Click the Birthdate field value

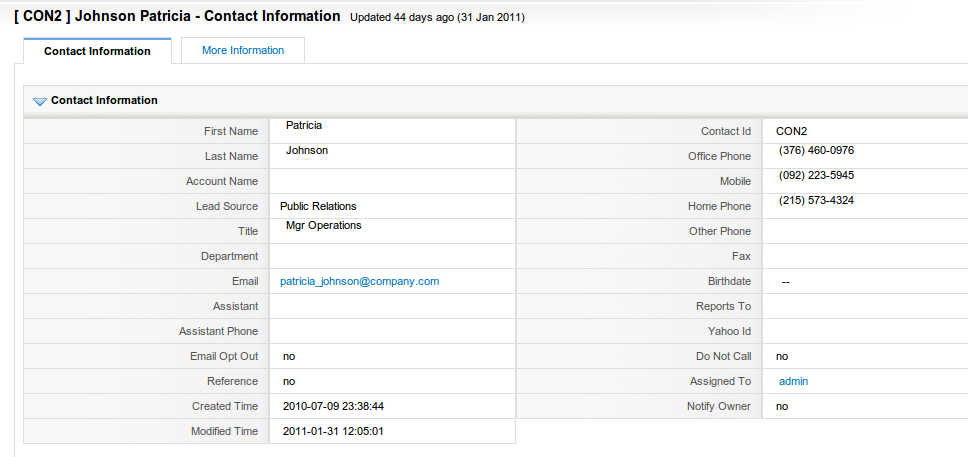786,282
